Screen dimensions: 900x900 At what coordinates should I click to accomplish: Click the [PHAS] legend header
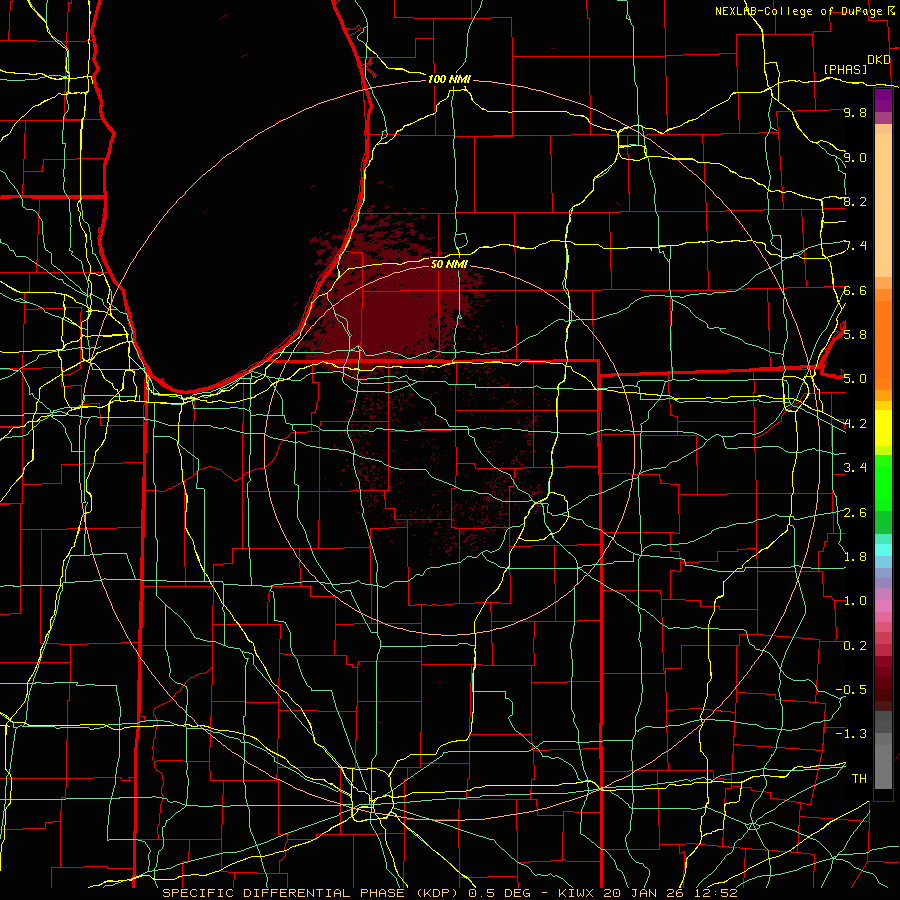pos(845,69)
